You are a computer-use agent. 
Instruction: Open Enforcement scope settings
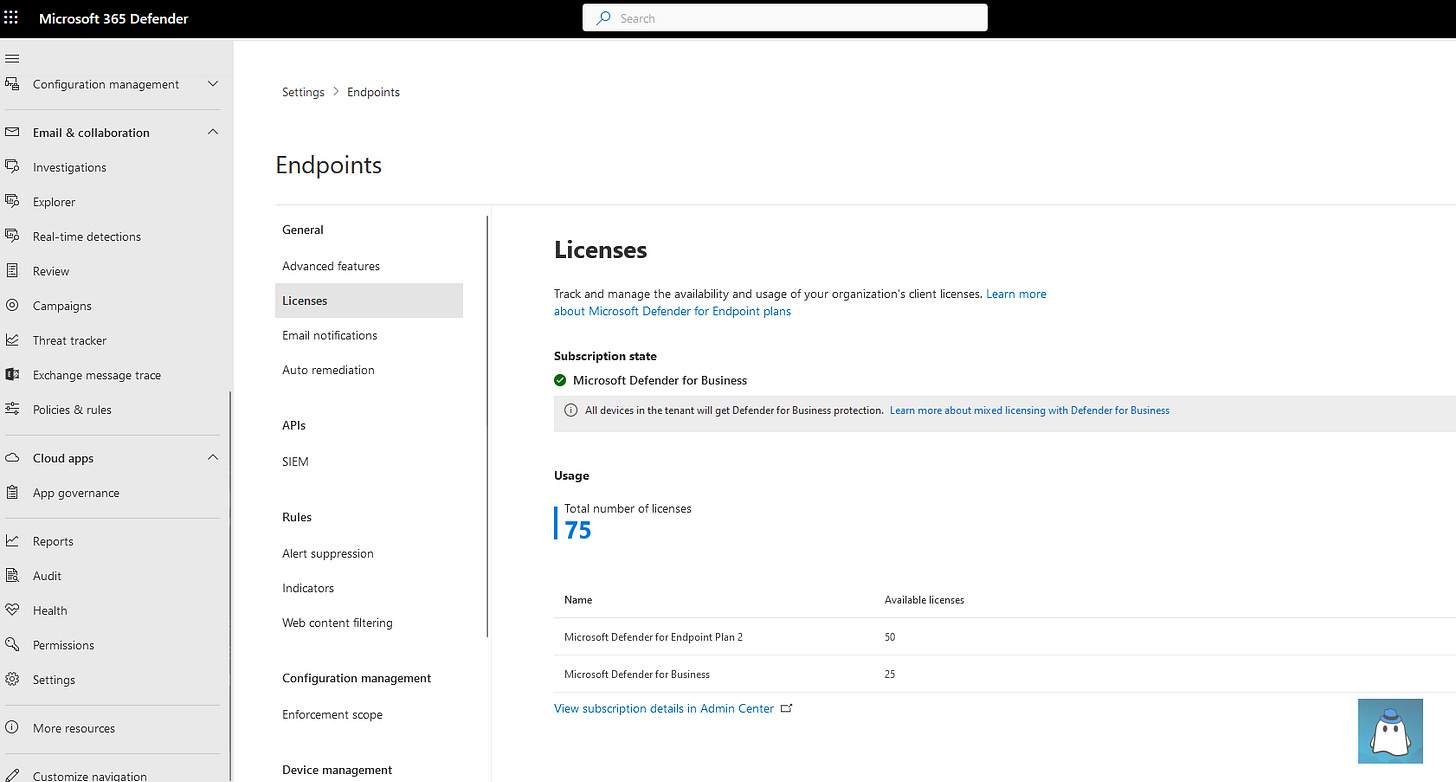click(332, 715)
